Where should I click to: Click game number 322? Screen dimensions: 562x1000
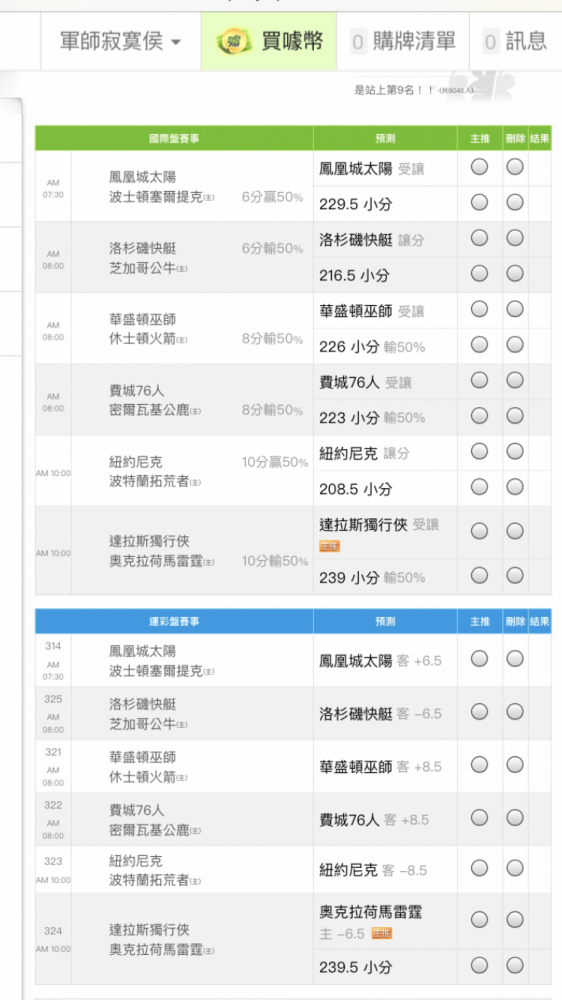pos(53,805)
